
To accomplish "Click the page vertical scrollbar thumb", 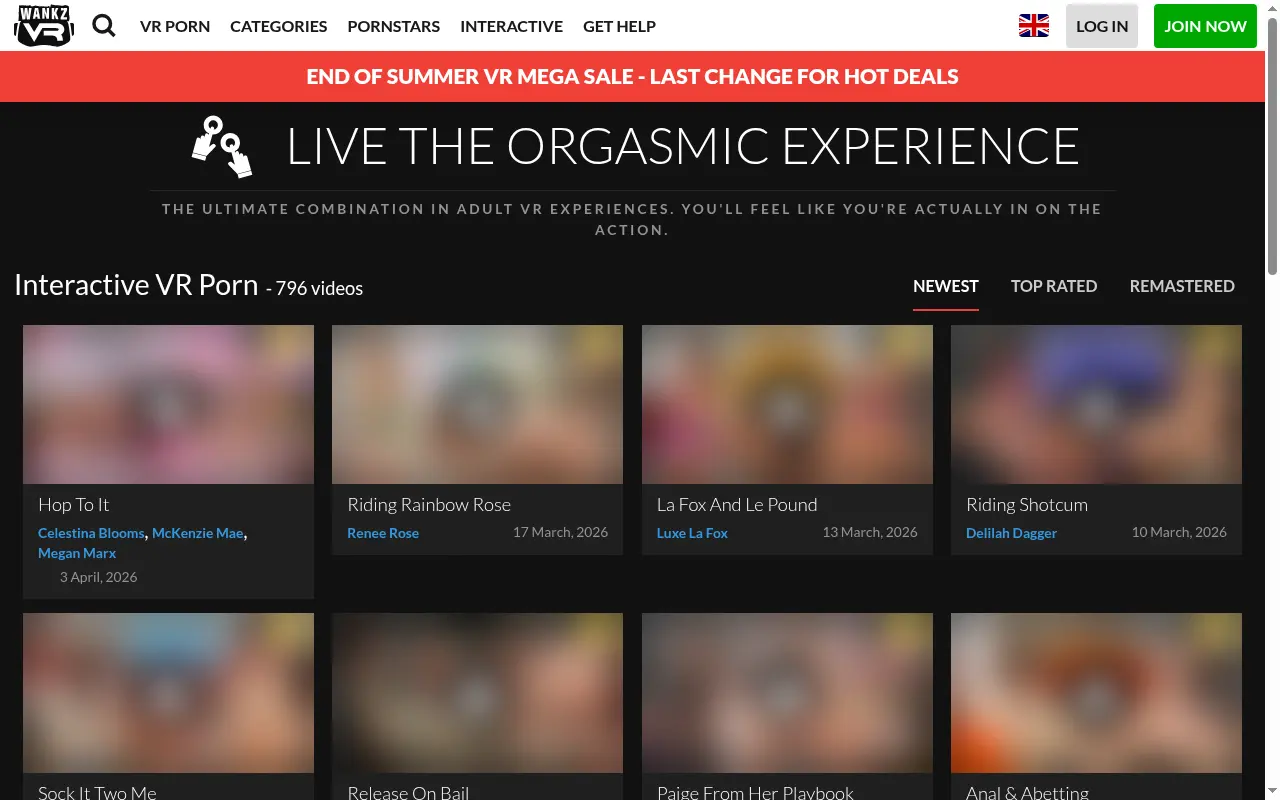I will click(x=1272, y=145).
